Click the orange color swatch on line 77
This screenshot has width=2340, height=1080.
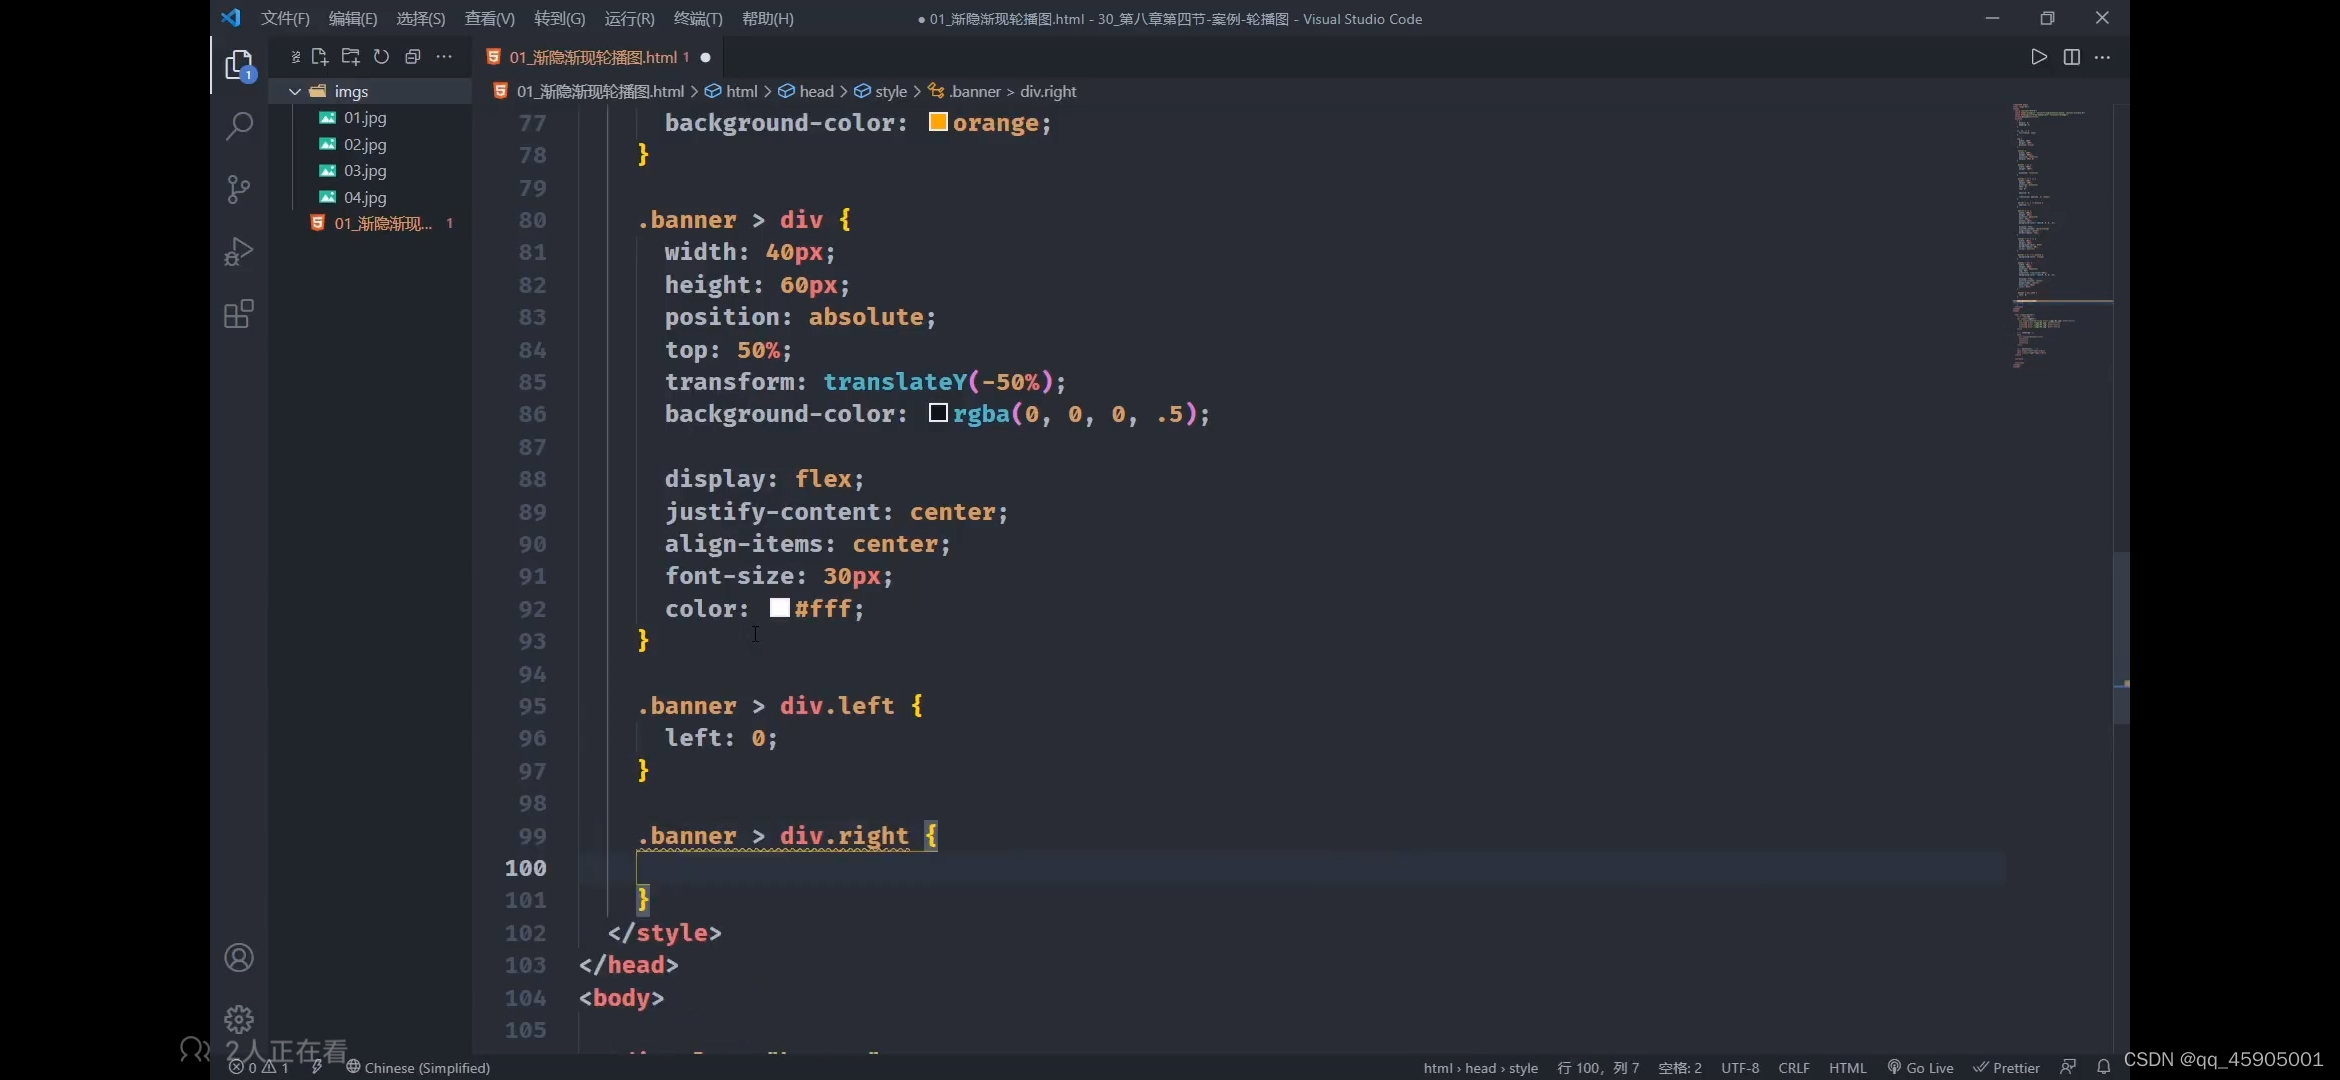coord(938,122)
